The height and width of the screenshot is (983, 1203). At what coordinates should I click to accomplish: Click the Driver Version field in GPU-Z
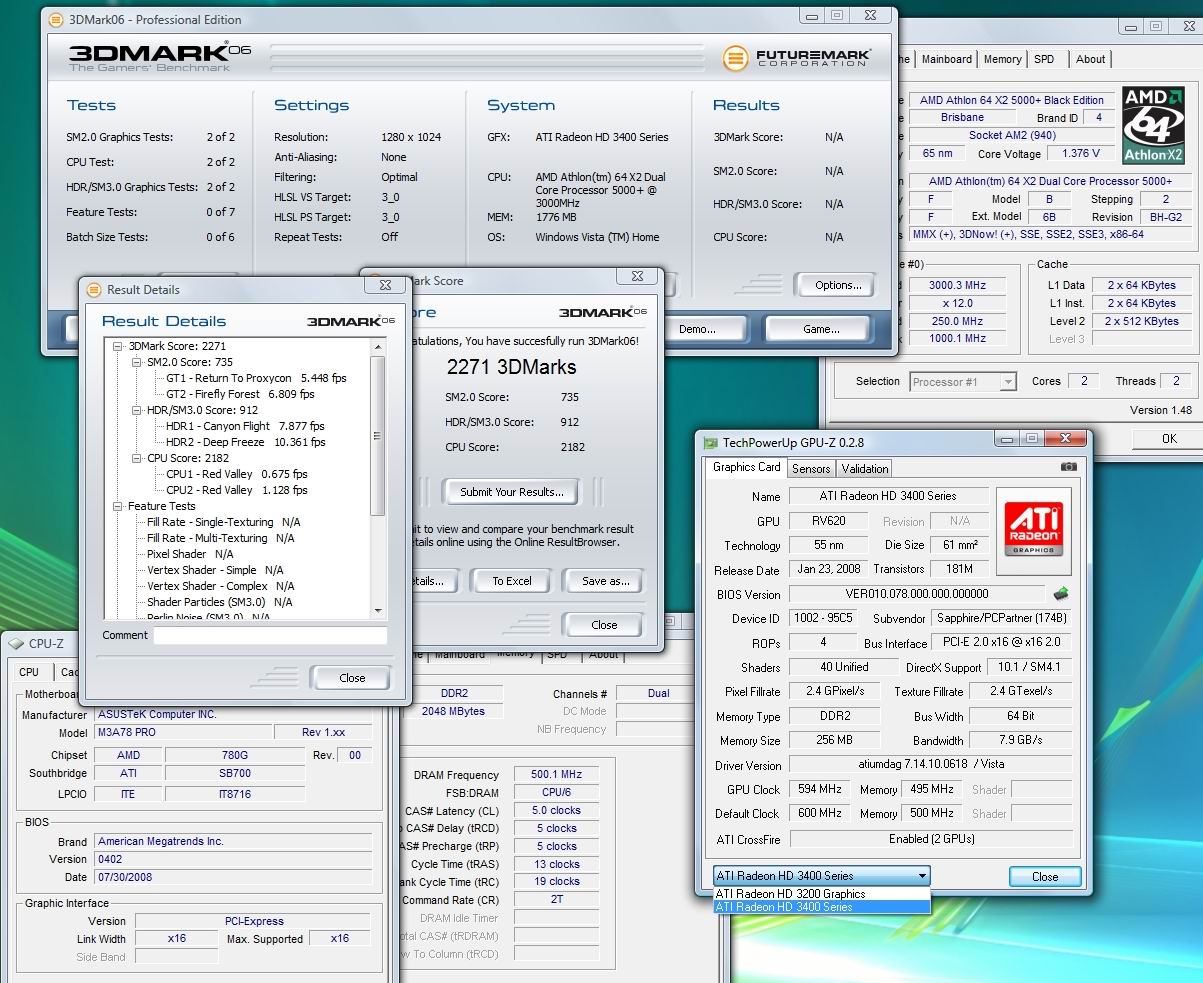pyautogui.click(x=930, y=766)
